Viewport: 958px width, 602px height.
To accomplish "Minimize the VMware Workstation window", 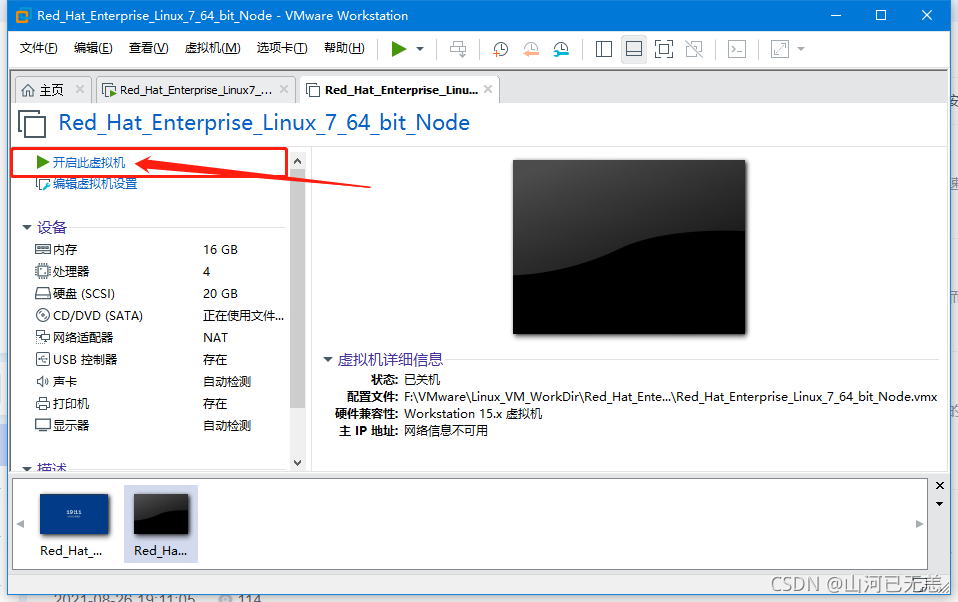I will tap(835, 15).
